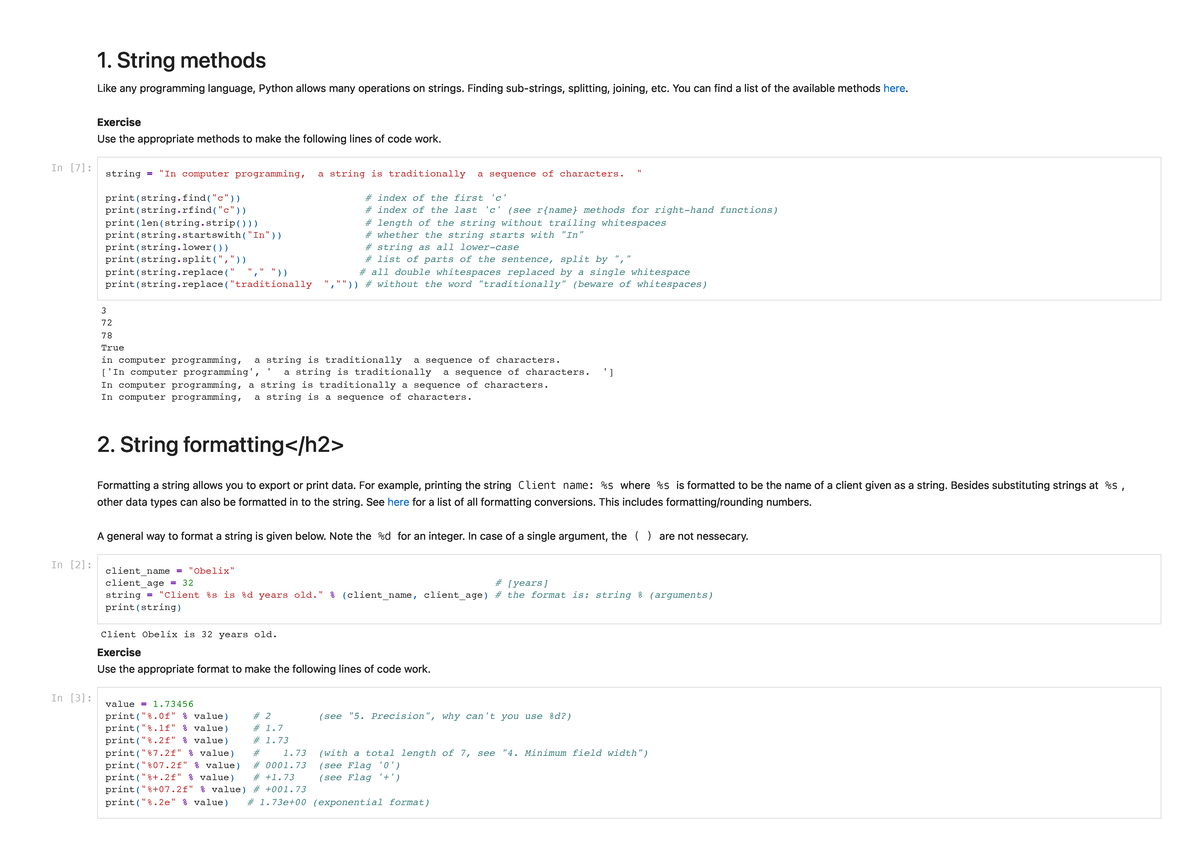Click the 'True' line in the output
The width and height of the screenshot is (1200, 848).
coord(113,348)
